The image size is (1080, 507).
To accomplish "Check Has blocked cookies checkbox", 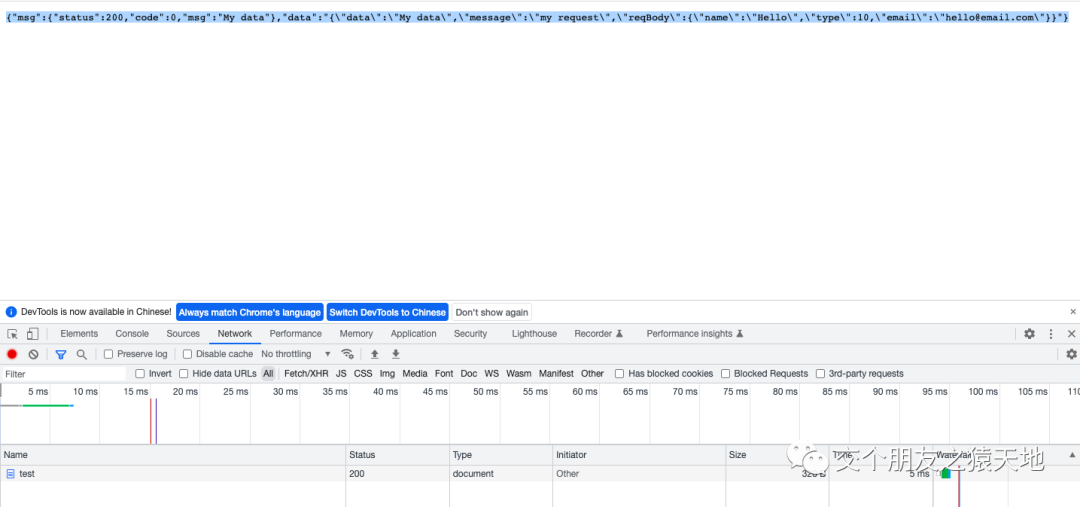I will tap(619, 373).
